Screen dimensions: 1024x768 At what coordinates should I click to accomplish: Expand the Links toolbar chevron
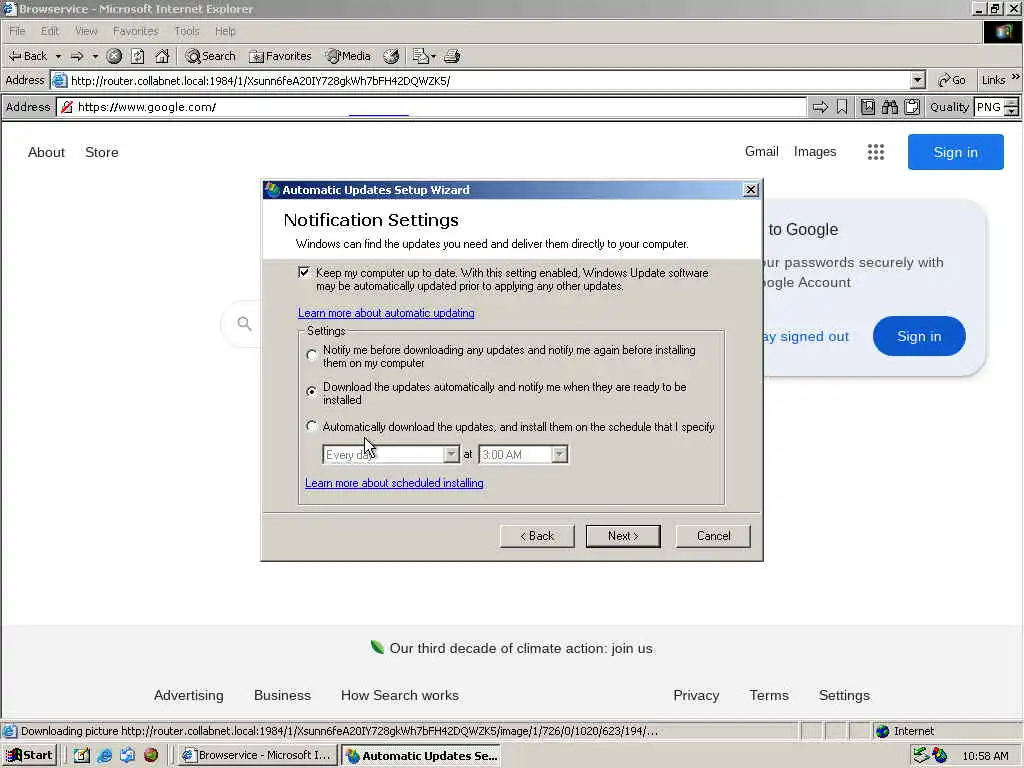(1016, 77)
